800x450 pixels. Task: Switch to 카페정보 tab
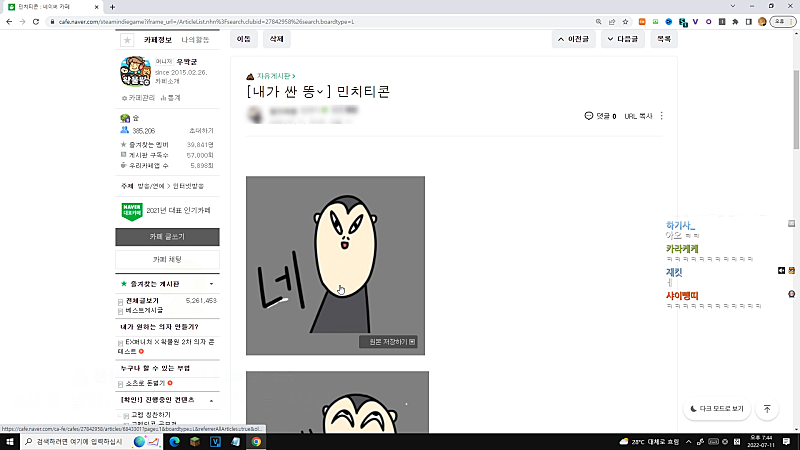coord(158,40)
